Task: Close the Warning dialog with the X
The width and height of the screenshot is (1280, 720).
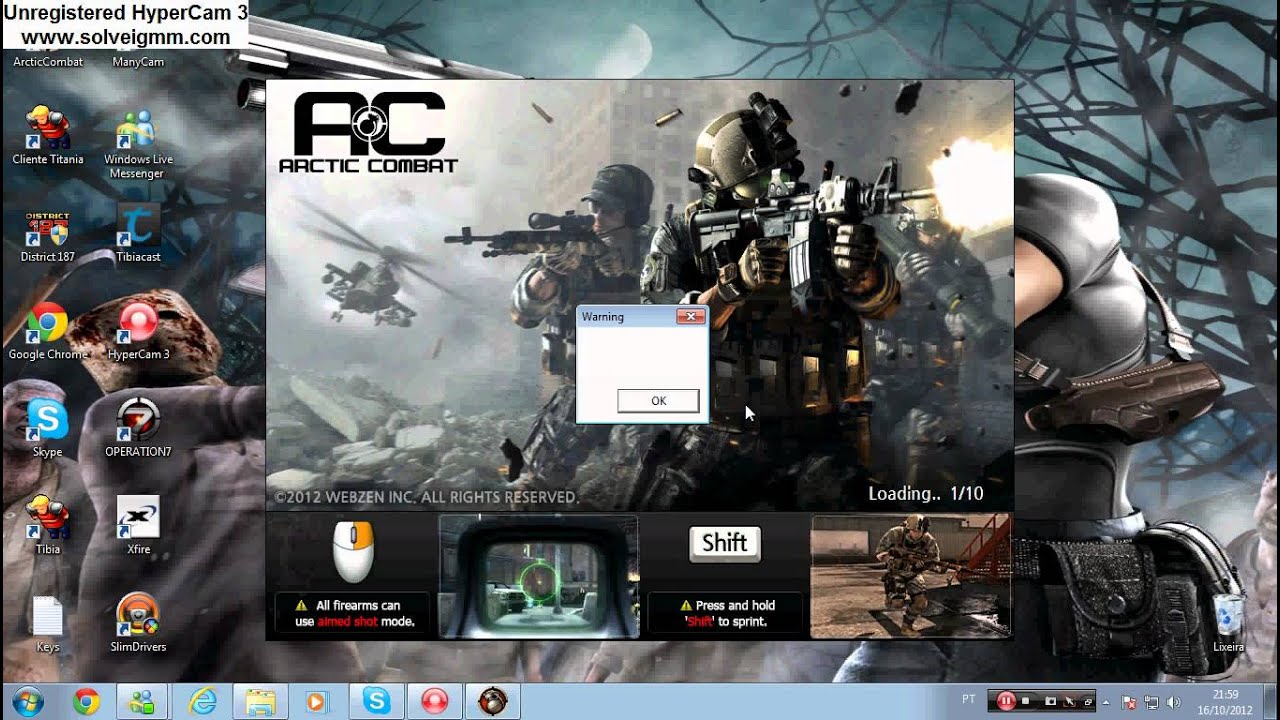Action: tap(690, 316)
